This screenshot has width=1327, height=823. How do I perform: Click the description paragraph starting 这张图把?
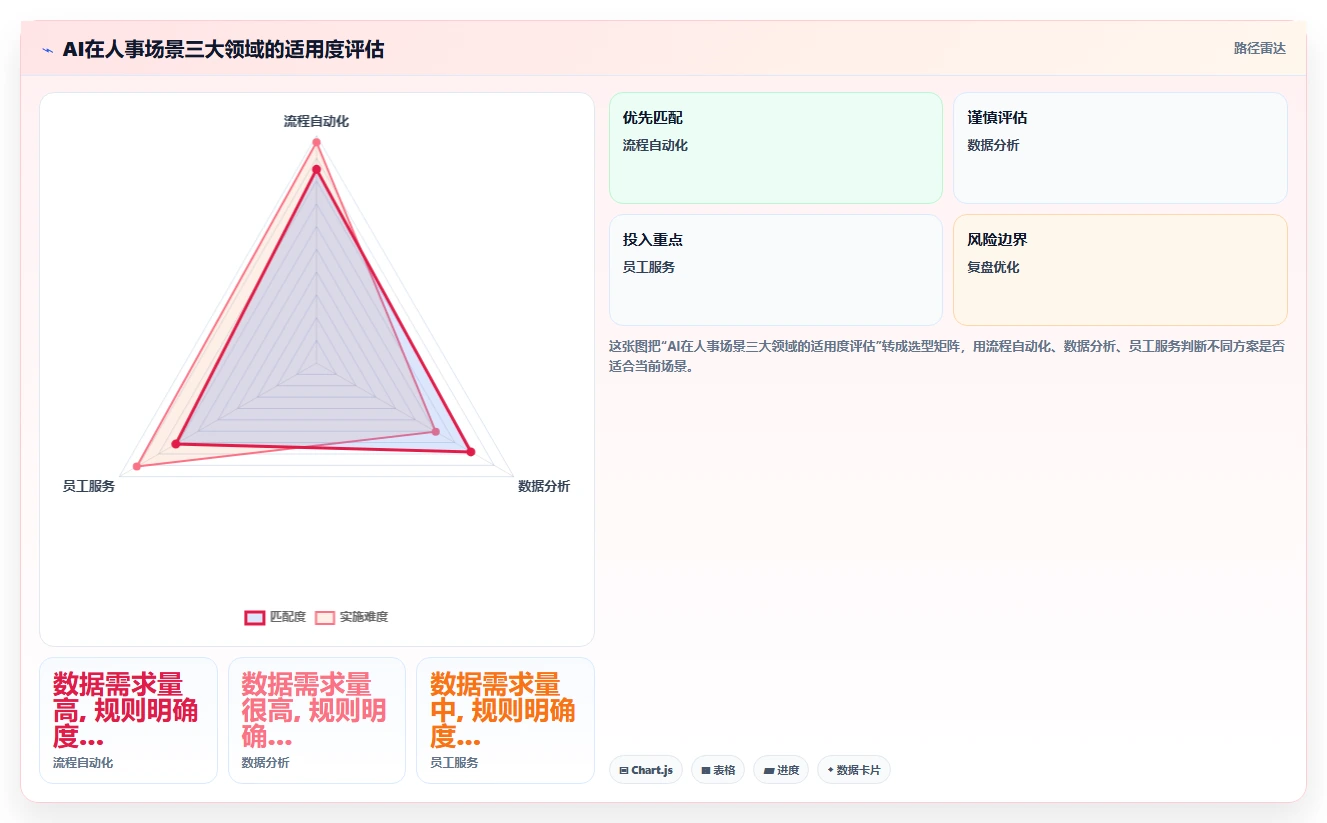(x=947, y=356)
